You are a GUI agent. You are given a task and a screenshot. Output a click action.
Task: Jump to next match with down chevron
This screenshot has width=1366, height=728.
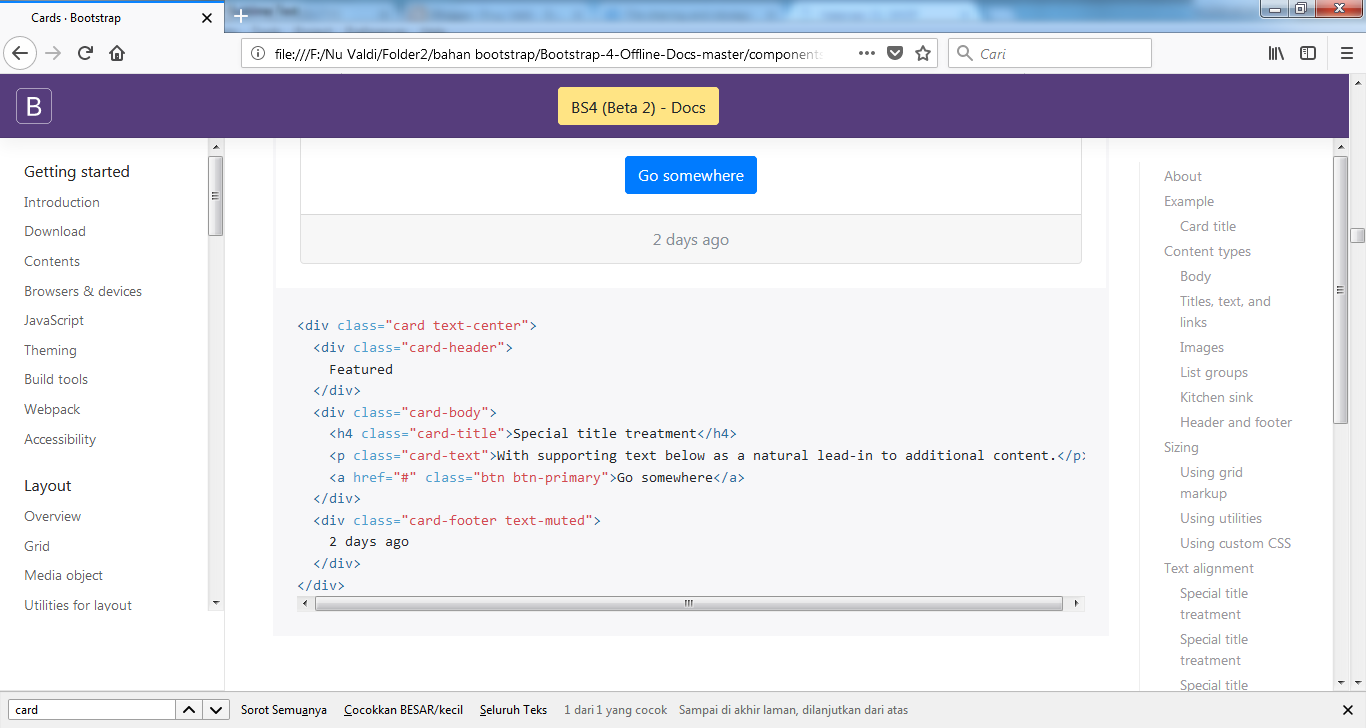215,709
